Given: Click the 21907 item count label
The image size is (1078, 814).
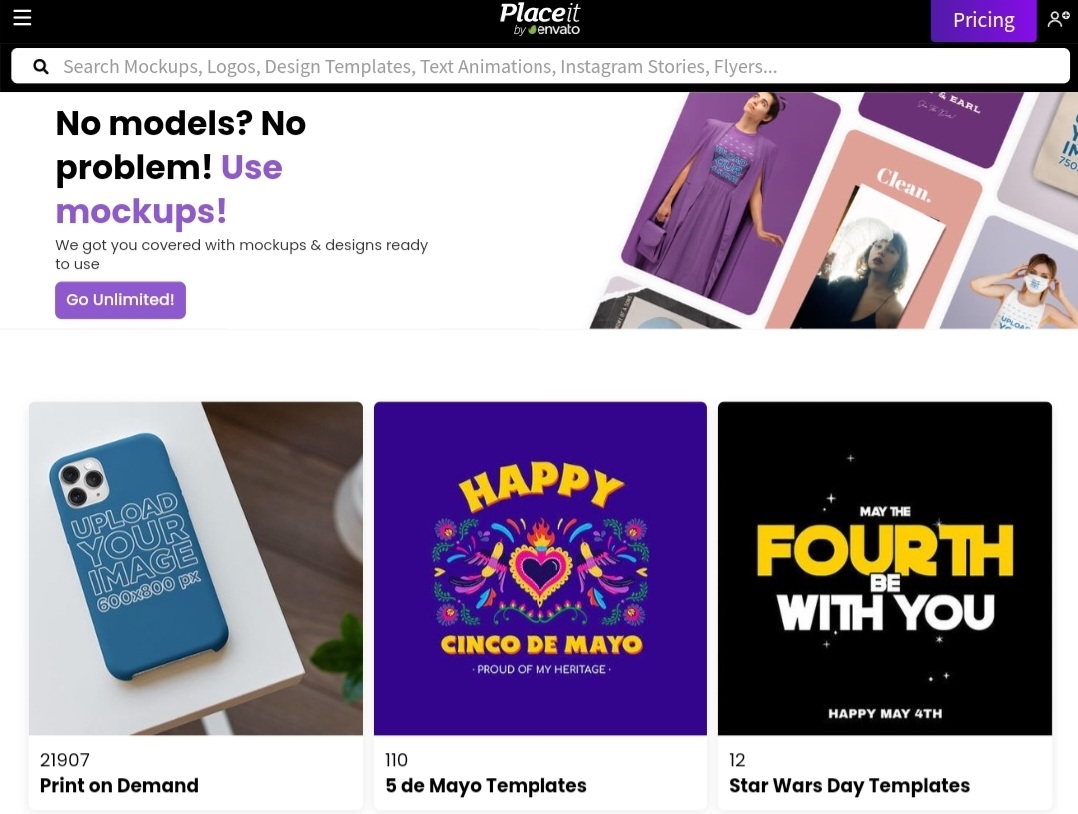Looking at the screenshot, I should [x=65, y=760].
